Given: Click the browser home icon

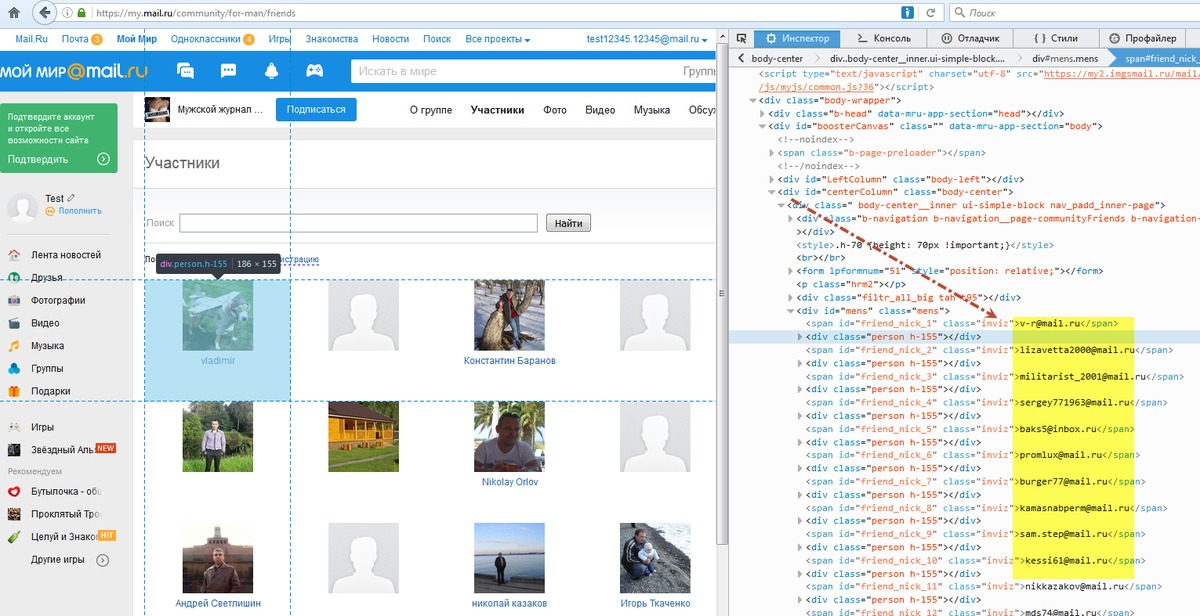Looking at the screenshot, I should 14,13.
